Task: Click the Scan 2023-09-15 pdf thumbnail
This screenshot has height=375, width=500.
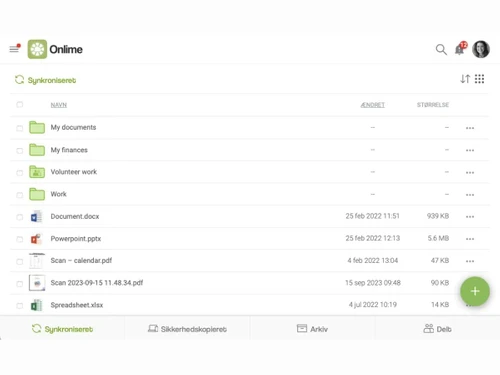Action: click(x=37, y=283)
